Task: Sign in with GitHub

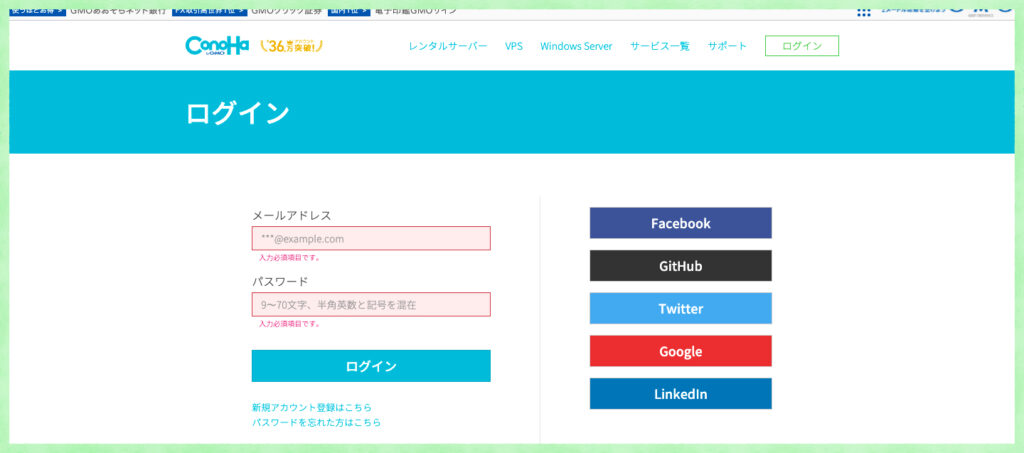Action: click(680, 266)
